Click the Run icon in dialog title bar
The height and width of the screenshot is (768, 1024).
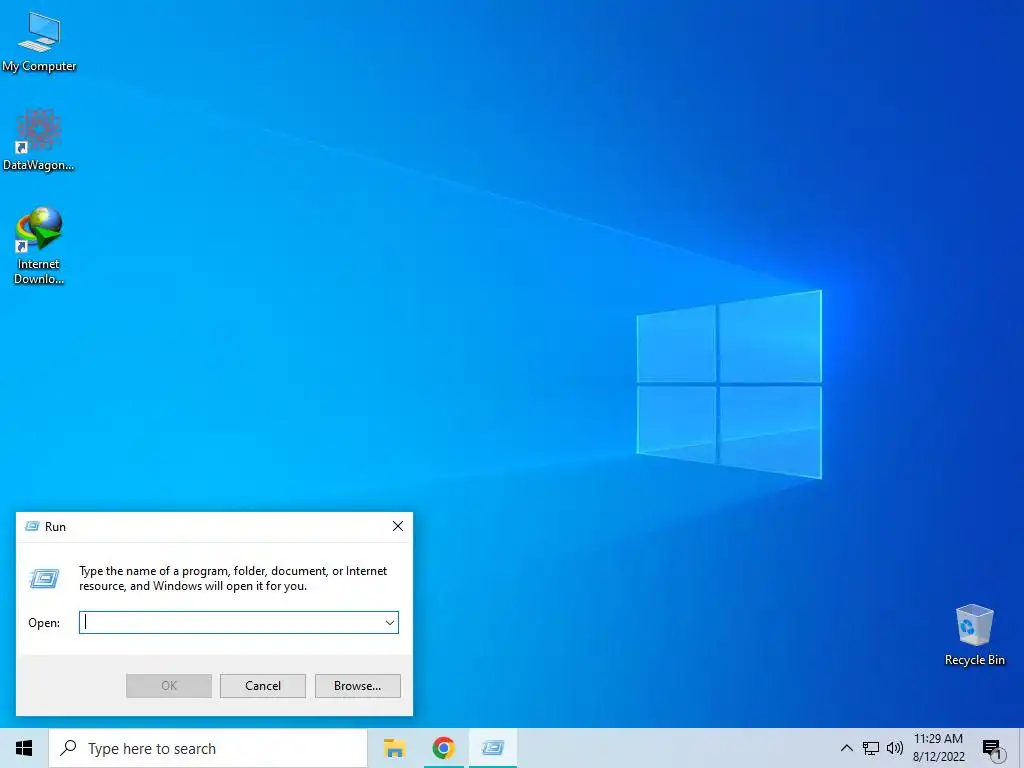(x=31, y=526)
